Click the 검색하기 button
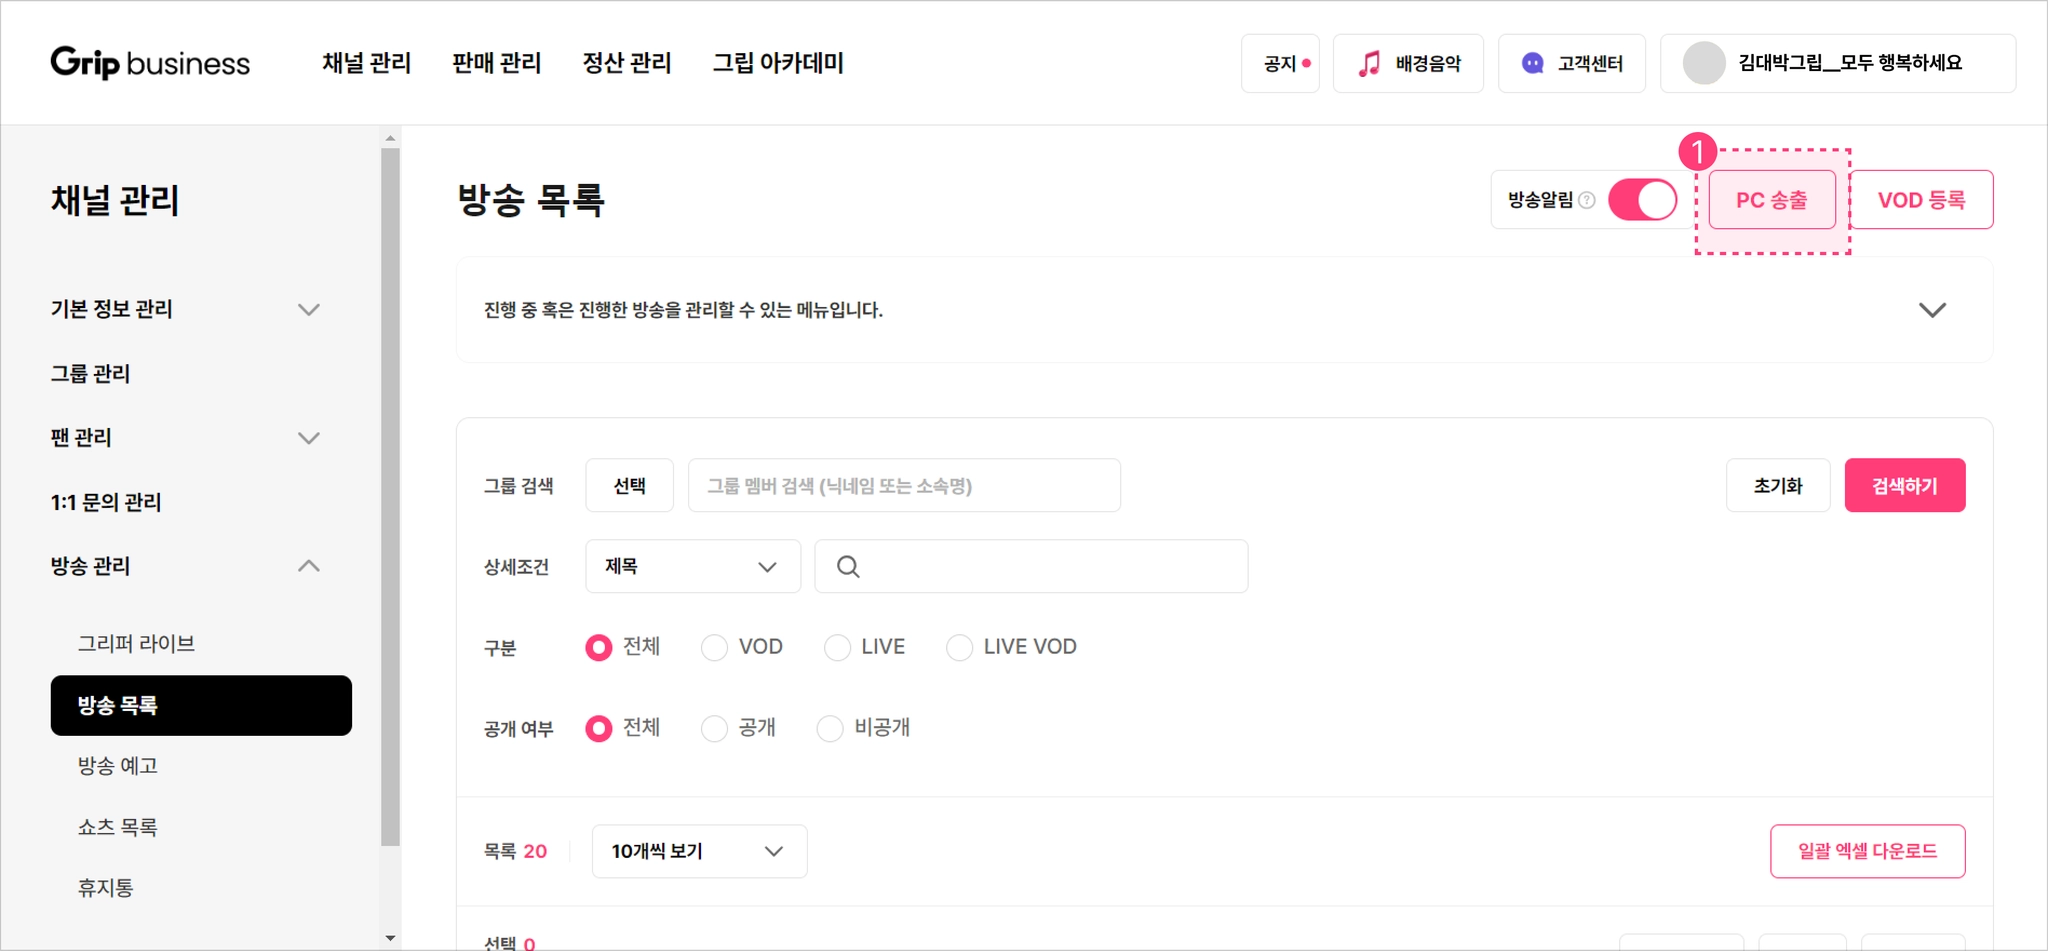The width and height of the screenshot is (2048, 951). pos(1904,486)
